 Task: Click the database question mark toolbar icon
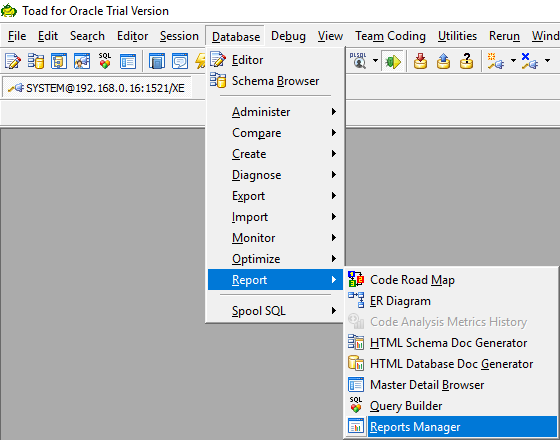point(466,61)
